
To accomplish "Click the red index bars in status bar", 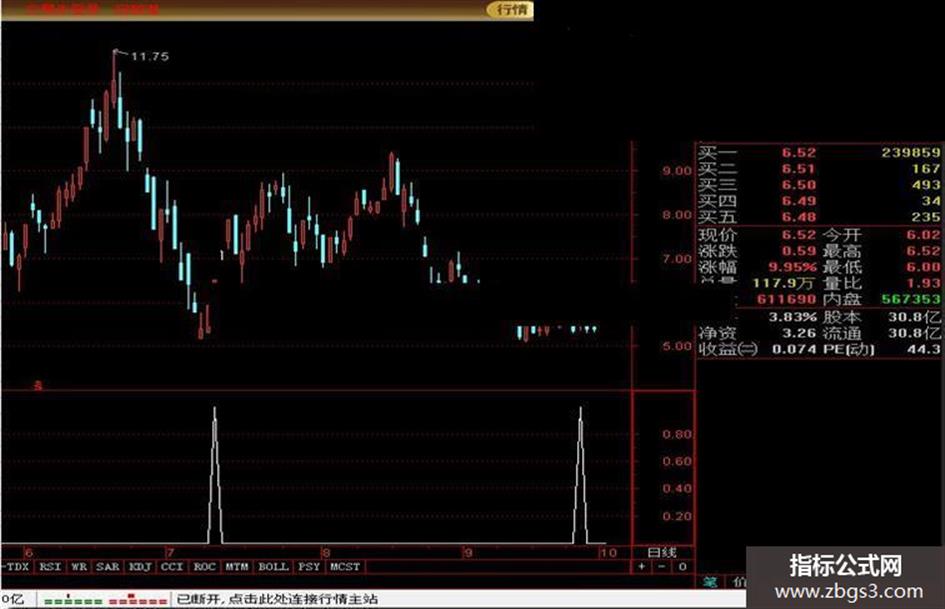I will click(x=138, y=600).
